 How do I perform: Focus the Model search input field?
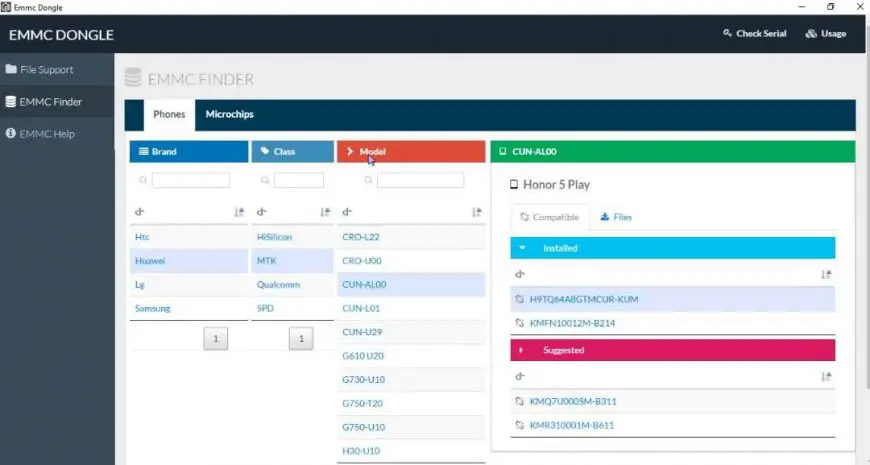[x=420, y=180]
